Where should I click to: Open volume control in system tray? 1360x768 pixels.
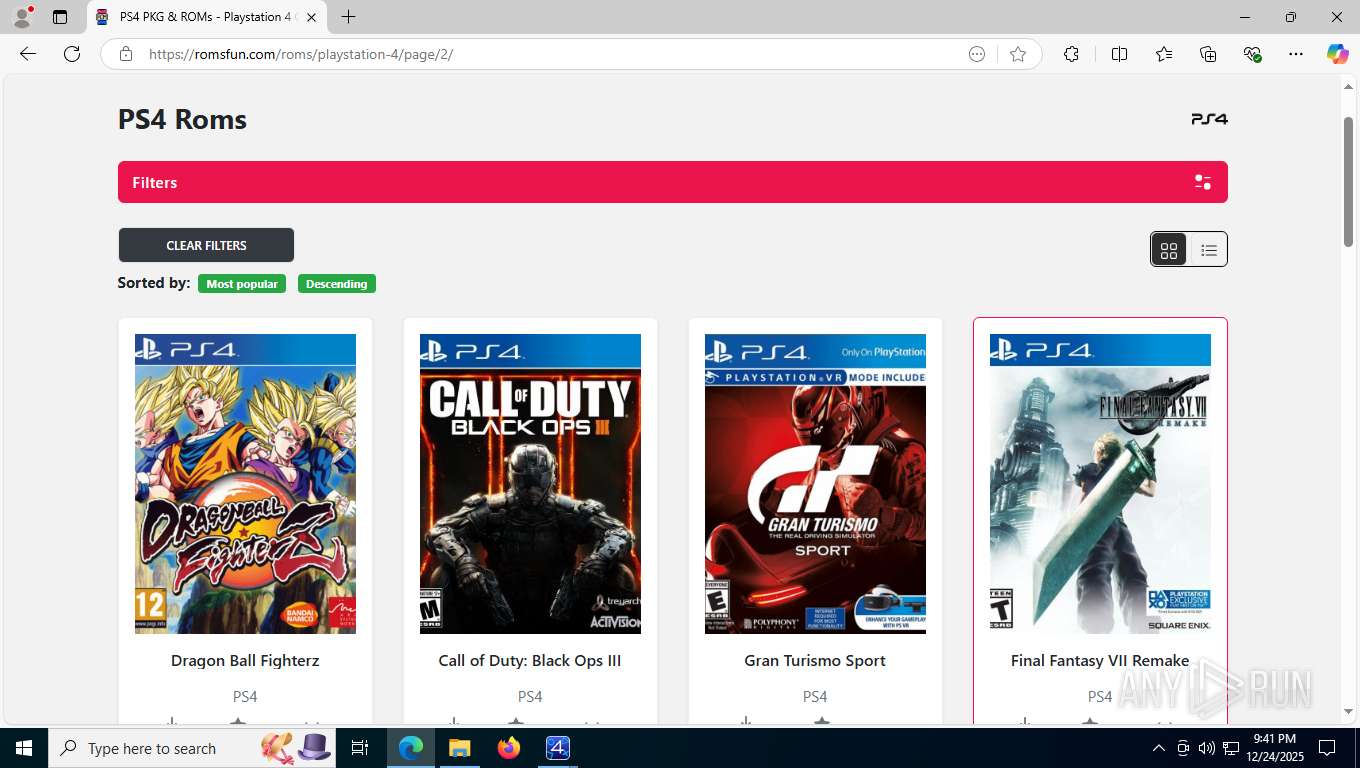point(1207,748)
